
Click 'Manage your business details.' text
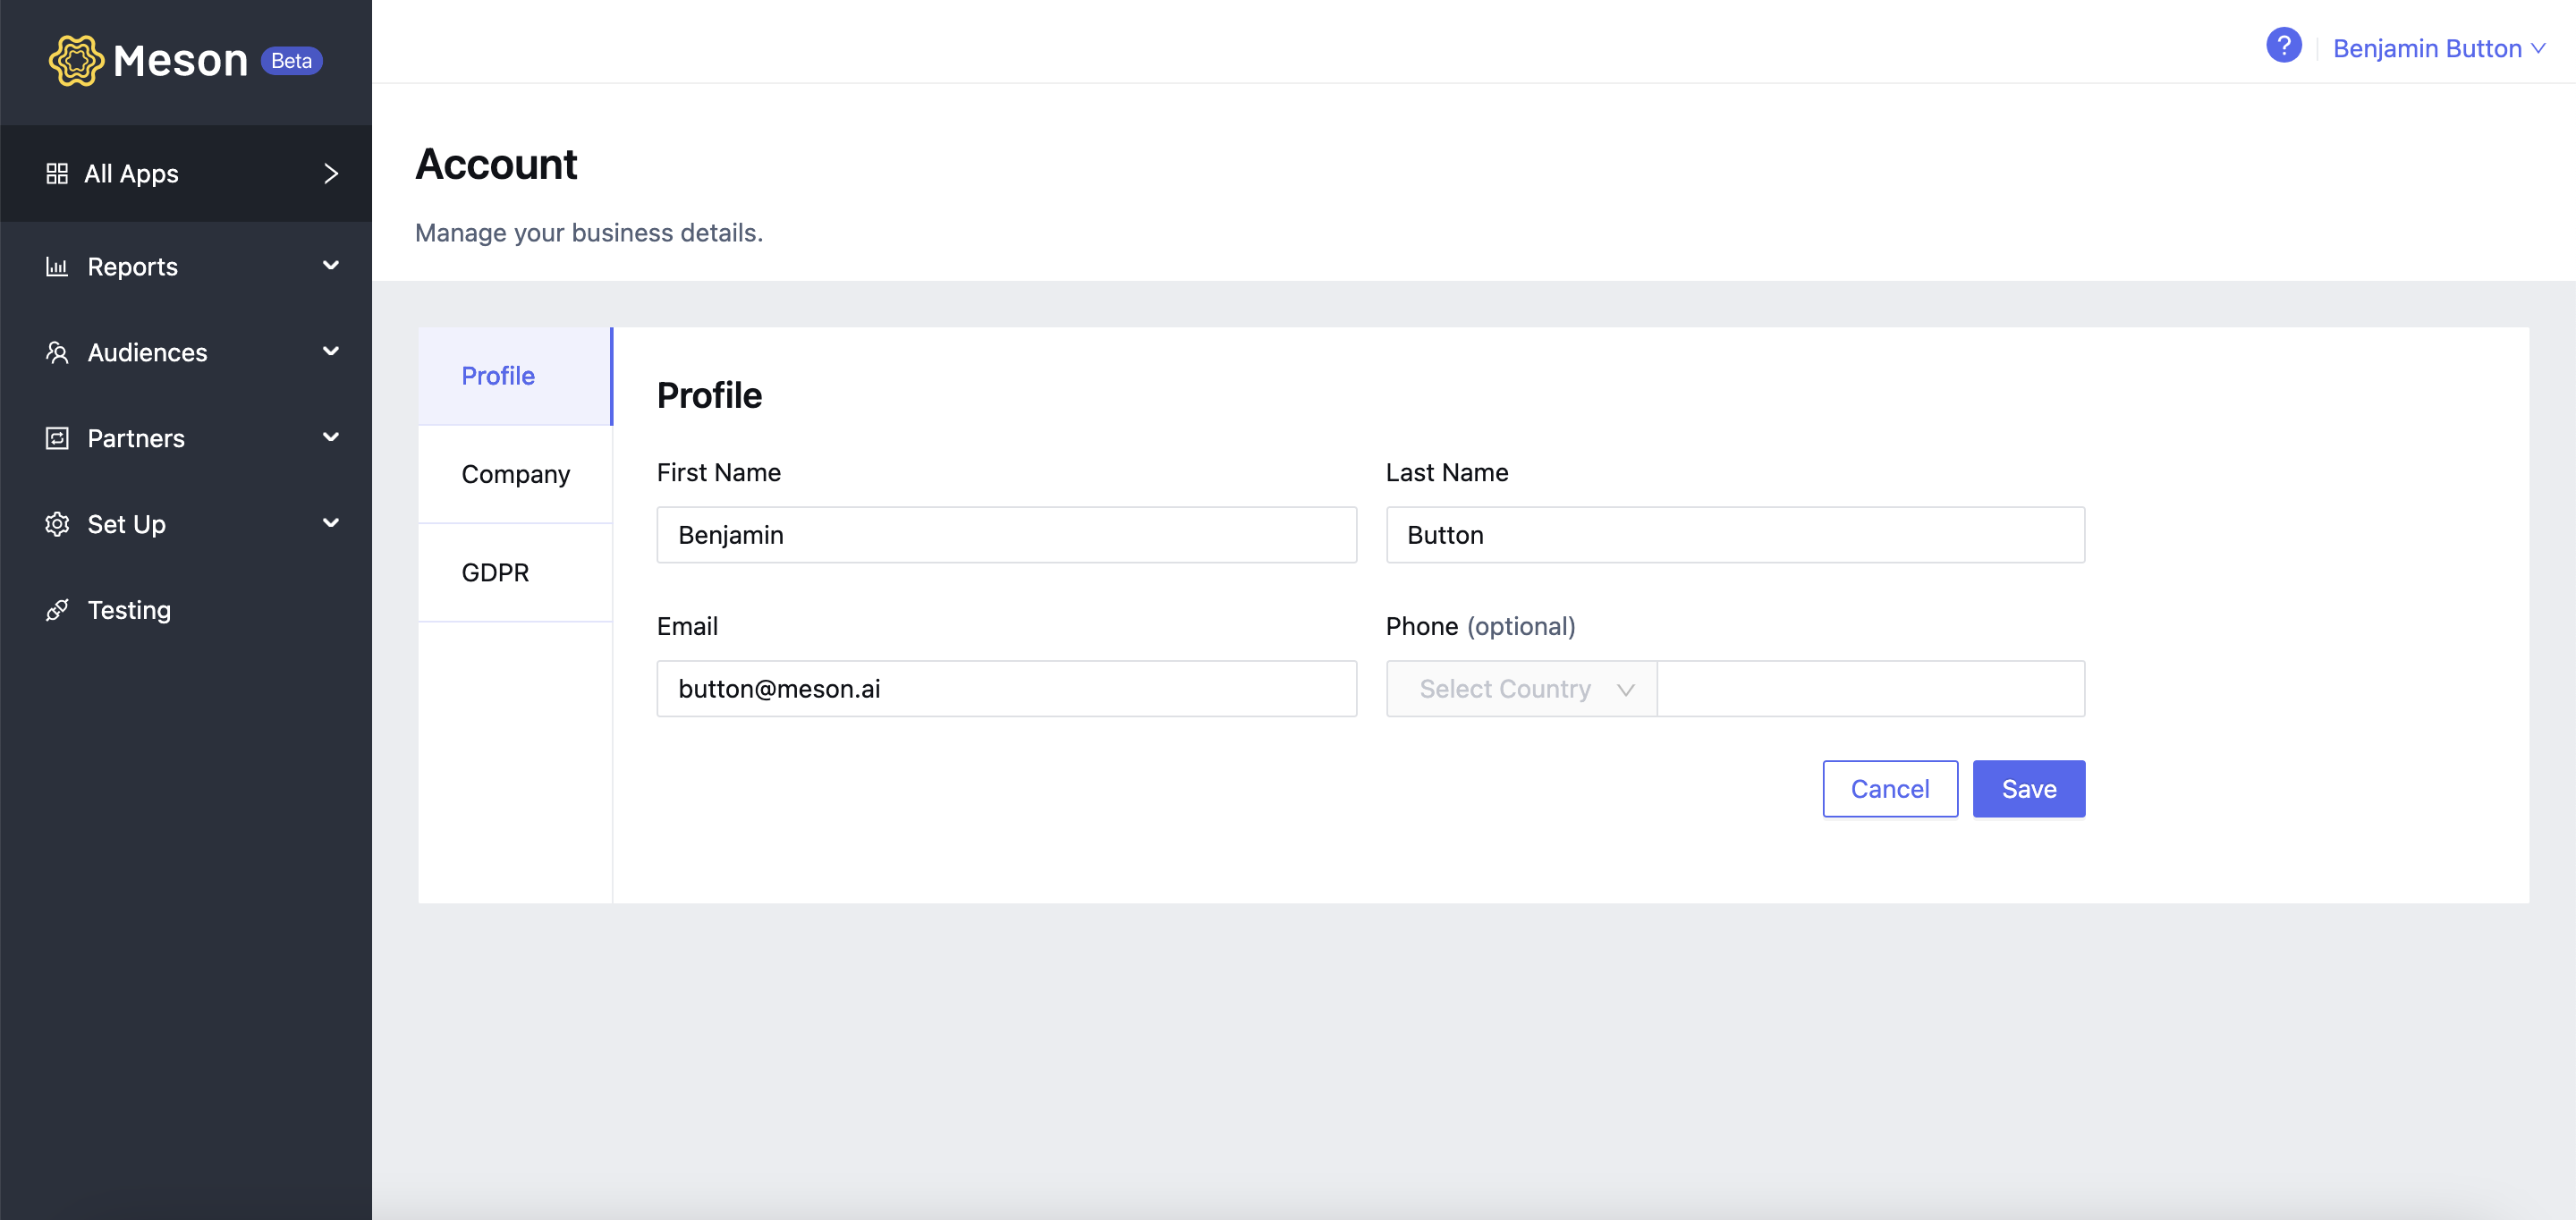(x=589, y=233)
